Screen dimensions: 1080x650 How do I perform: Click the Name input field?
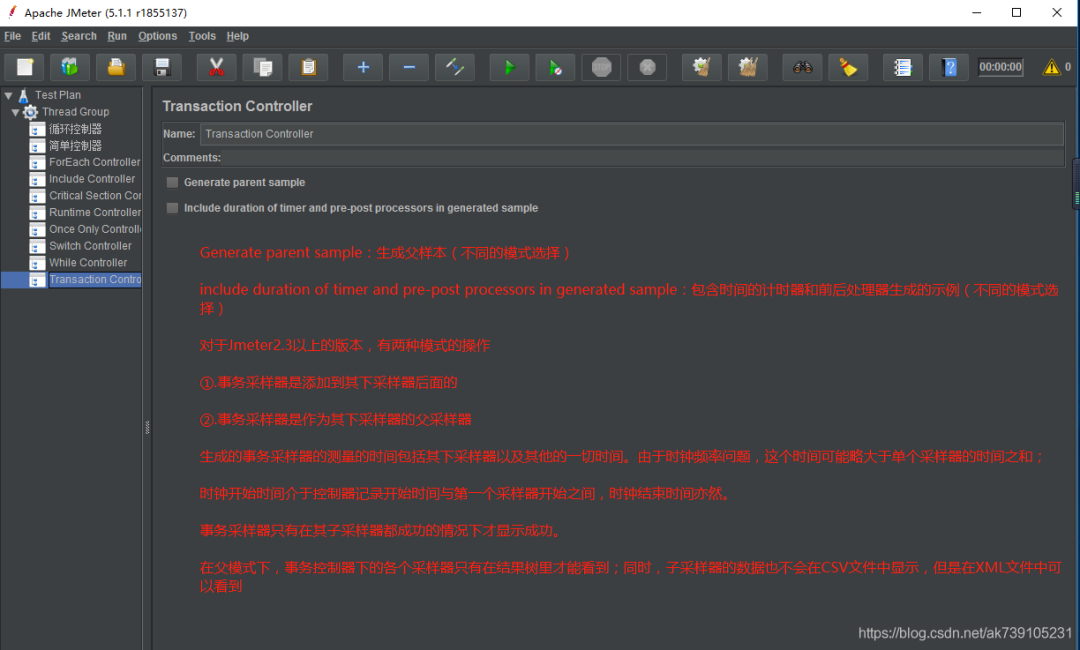coord(632,134)
